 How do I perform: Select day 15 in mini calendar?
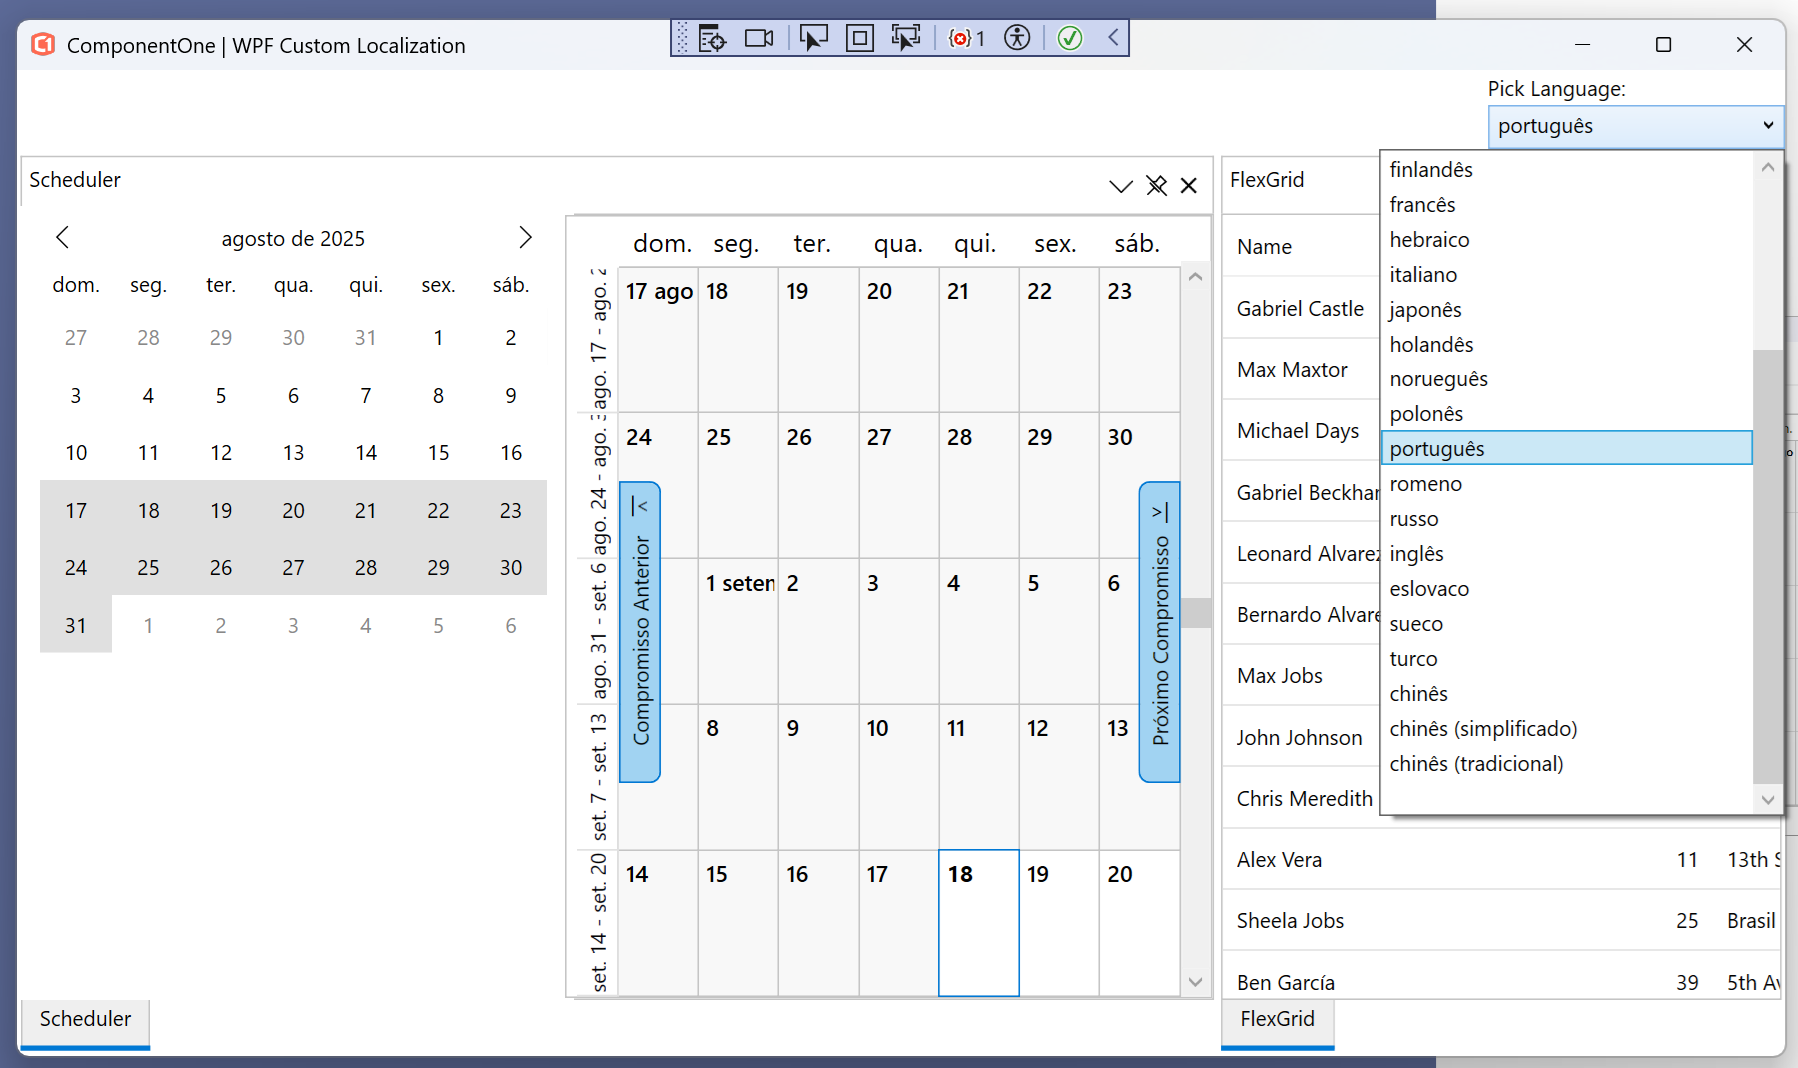tap(438, 453)
